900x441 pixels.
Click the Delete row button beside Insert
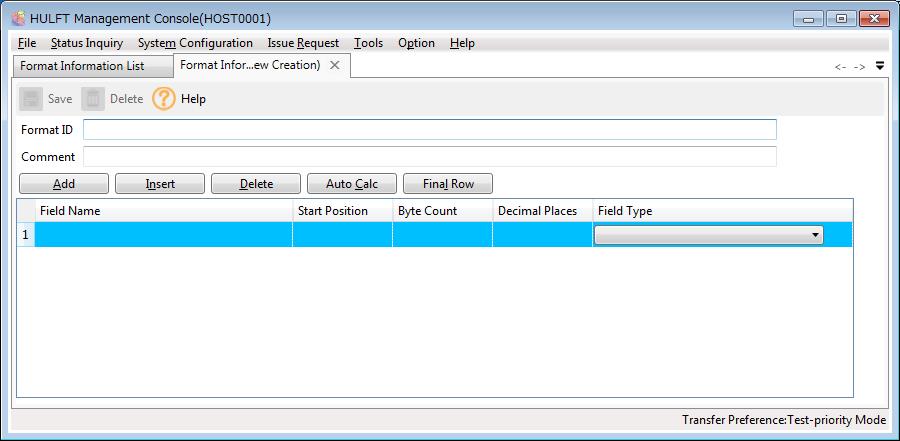point(256,184)
